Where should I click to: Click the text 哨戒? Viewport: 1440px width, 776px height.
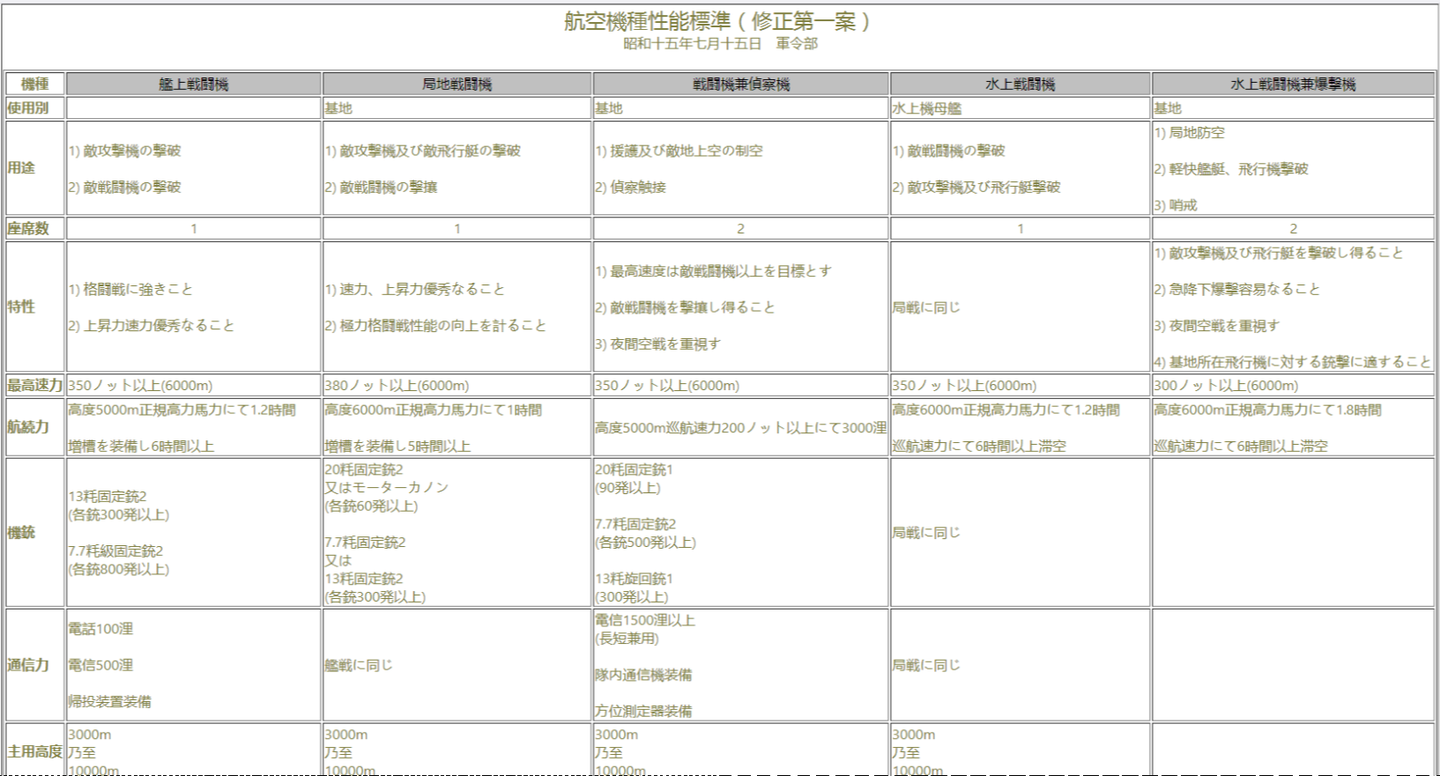pyautogui.click(x=1183, y=205)
